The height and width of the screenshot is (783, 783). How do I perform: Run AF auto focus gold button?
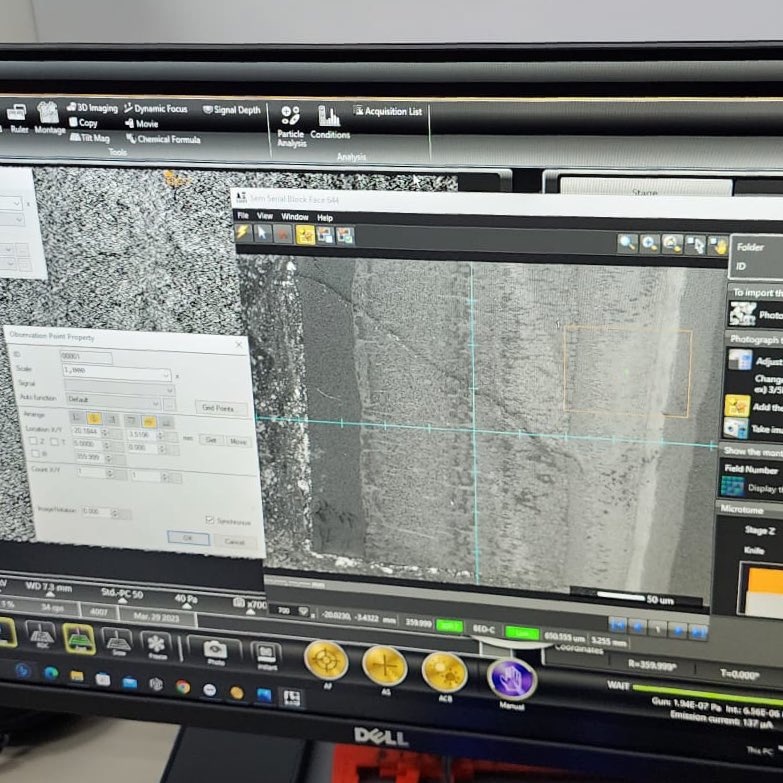pyautogui.click(x=326, y=660)
